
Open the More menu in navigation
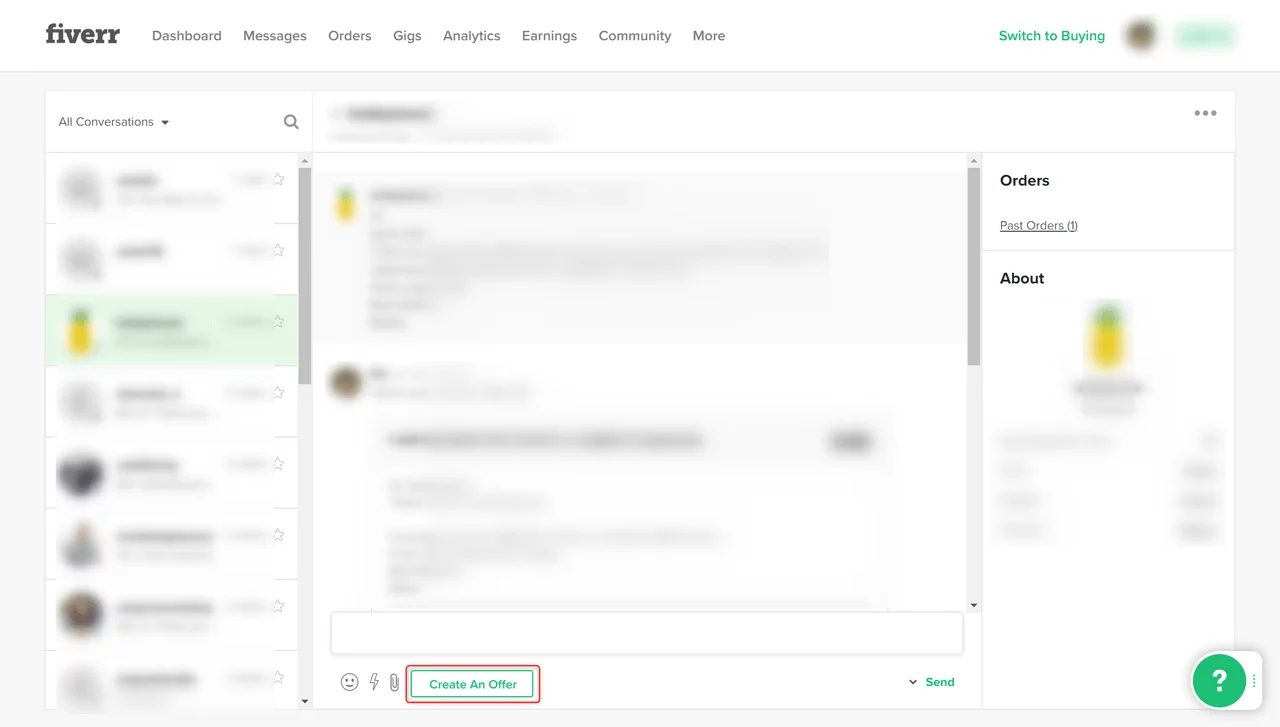(x=708, y=36)
